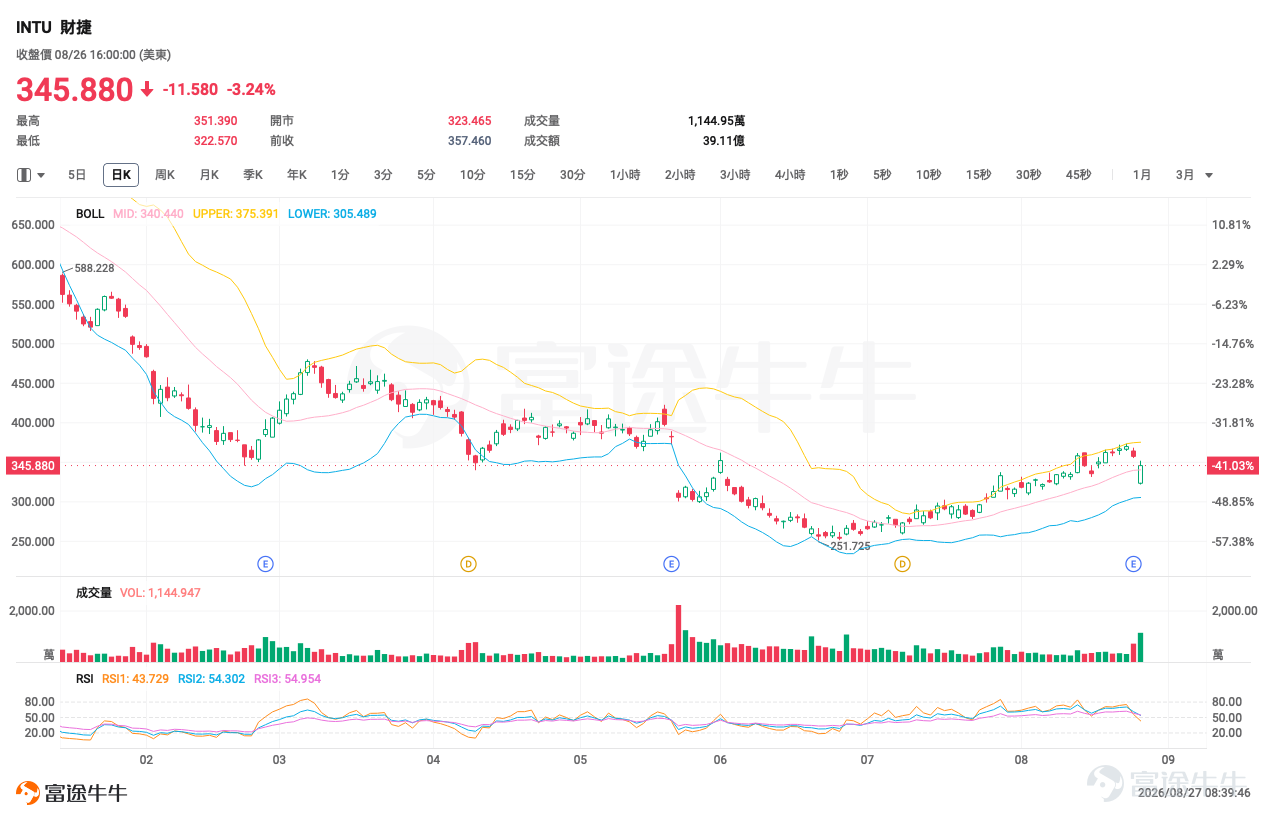Switch to the 5日 timeframe
Viewport: 1267px width, 820px height.
77,175
